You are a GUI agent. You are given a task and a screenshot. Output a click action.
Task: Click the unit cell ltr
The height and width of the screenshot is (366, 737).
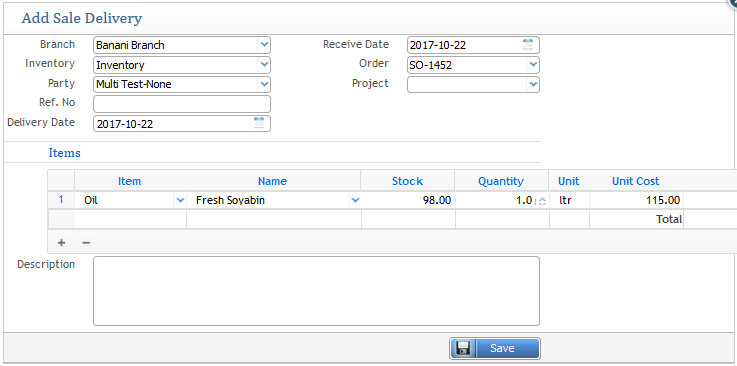pos(565,200)
